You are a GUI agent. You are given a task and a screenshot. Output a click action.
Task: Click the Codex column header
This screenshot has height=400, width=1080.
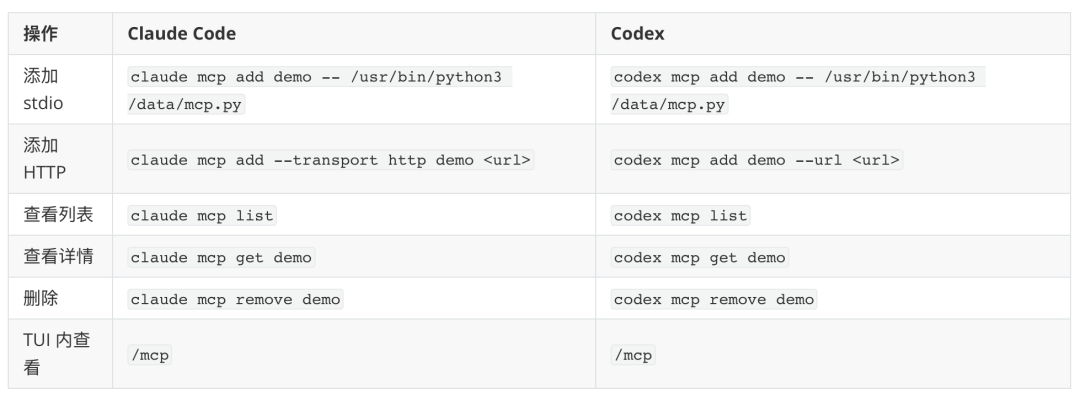click(637, 34)
